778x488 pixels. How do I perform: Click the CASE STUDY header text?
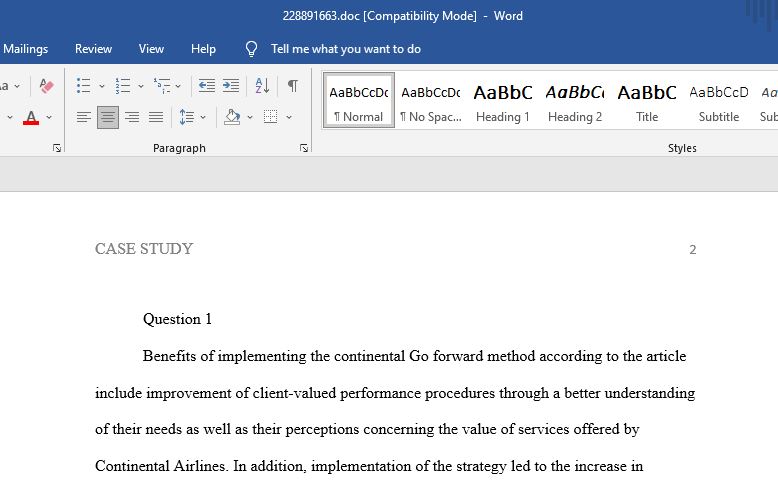pos(144,248)
